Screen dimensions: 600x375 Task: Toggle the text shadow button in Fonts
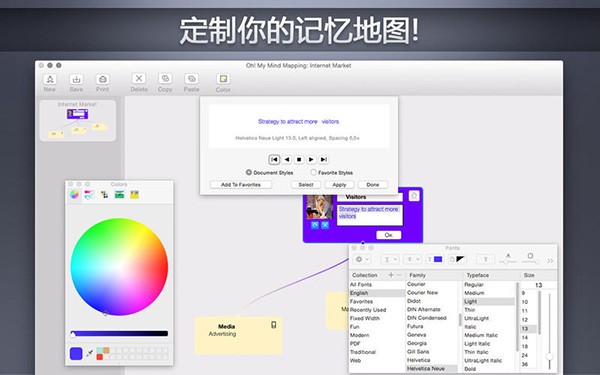tap(485, 259)
